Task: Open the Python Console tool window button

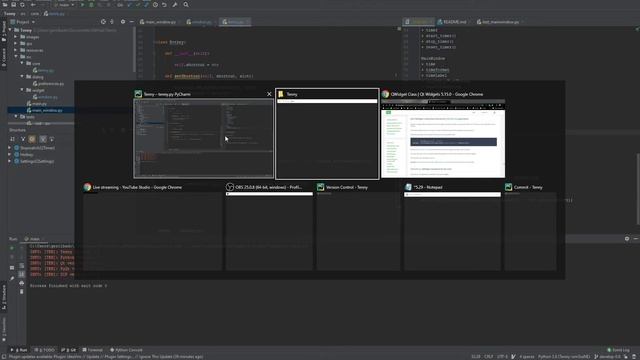Action: tap(126, 350)
